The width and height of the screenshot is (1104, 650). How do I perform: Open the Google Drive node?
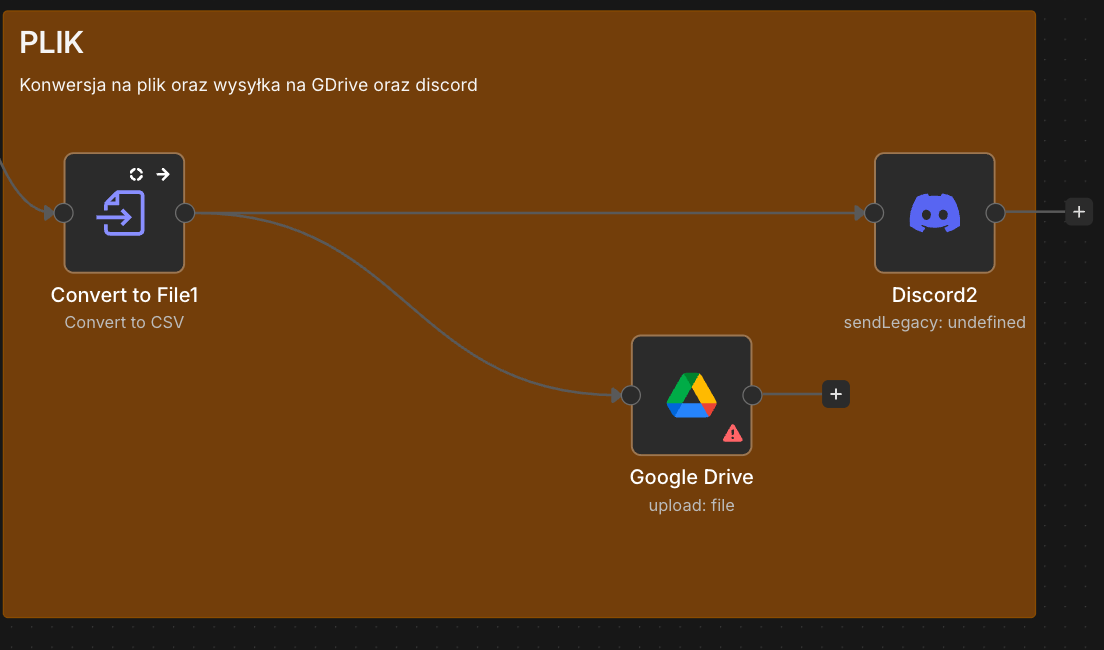[x=691, y=395]
